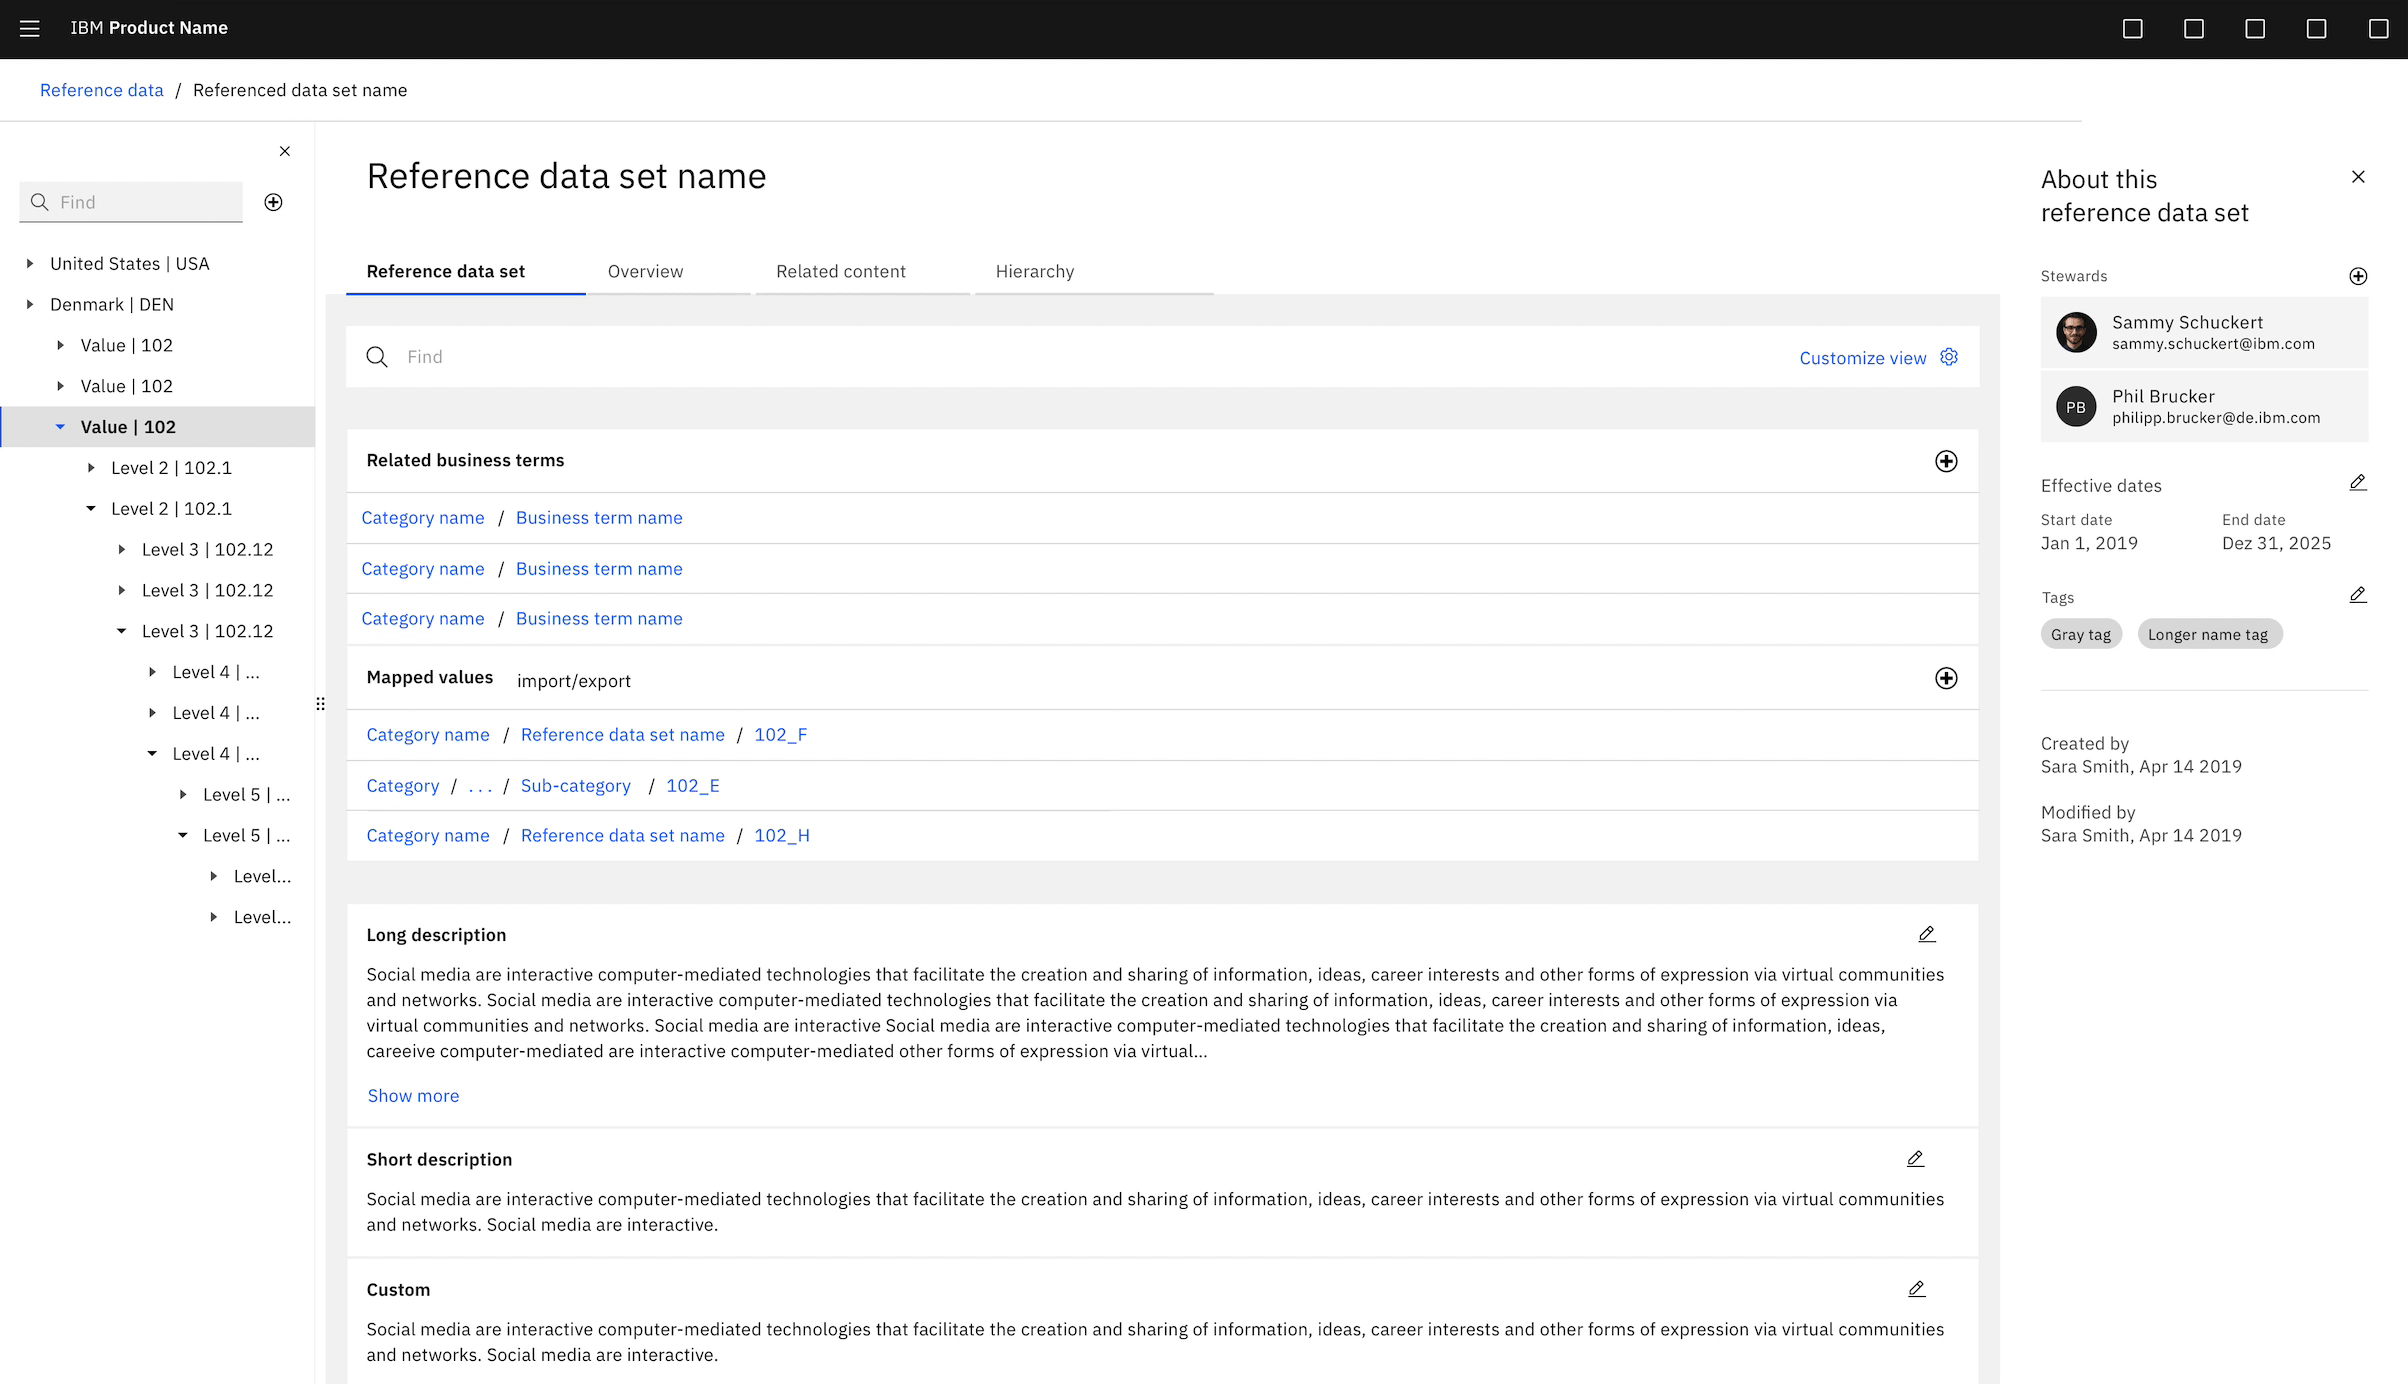Edit the Custom field text
This screenshot has width=2408, height=1384.
coord(1916,1289)
